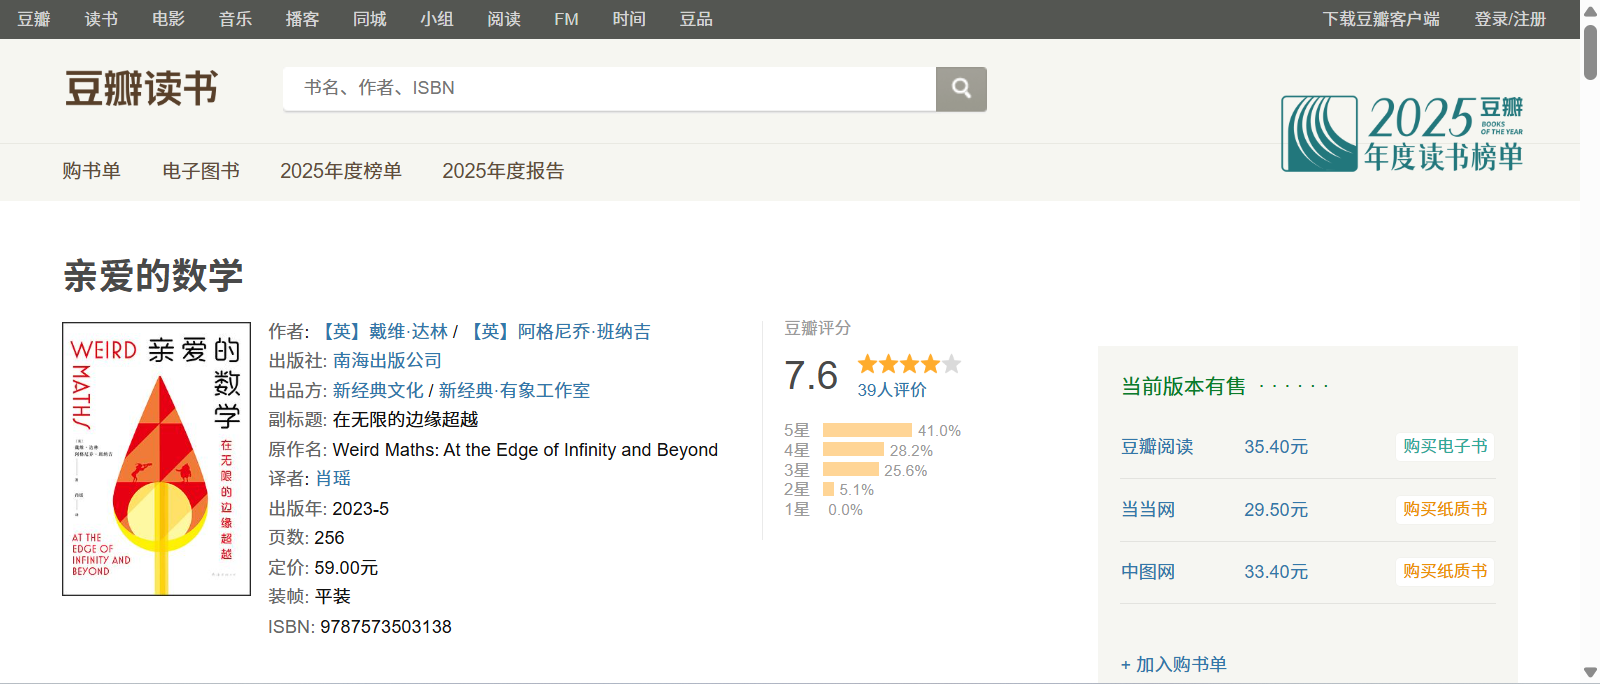Click the 4星 rating bar
The image size is (1600, 684).
point(853,450)
